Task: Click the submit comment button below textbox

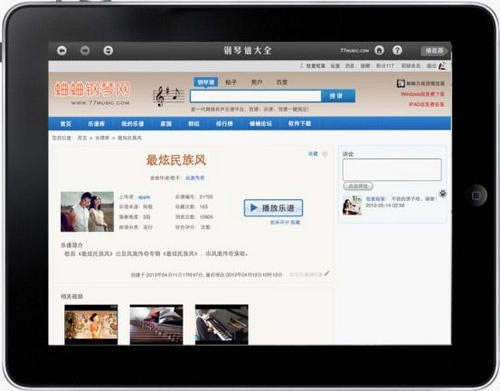Action: [x=358, y=186]
